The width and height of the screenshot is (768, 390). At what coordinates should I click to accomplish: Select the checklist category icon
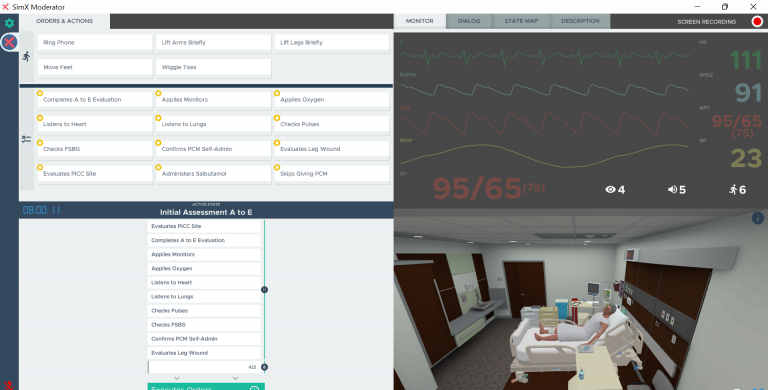coord(26,139)
